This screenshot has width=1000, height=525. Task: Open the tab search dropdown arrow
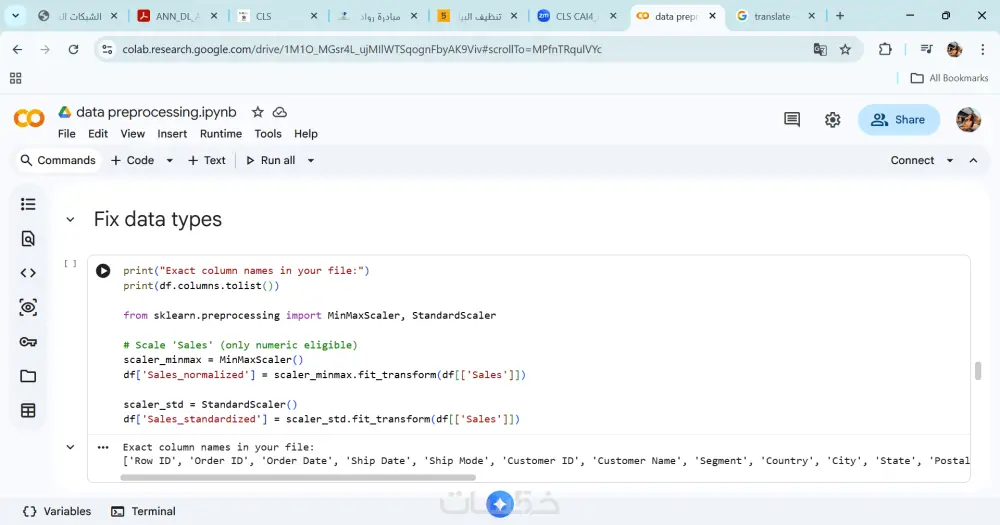tap(15, 16)
